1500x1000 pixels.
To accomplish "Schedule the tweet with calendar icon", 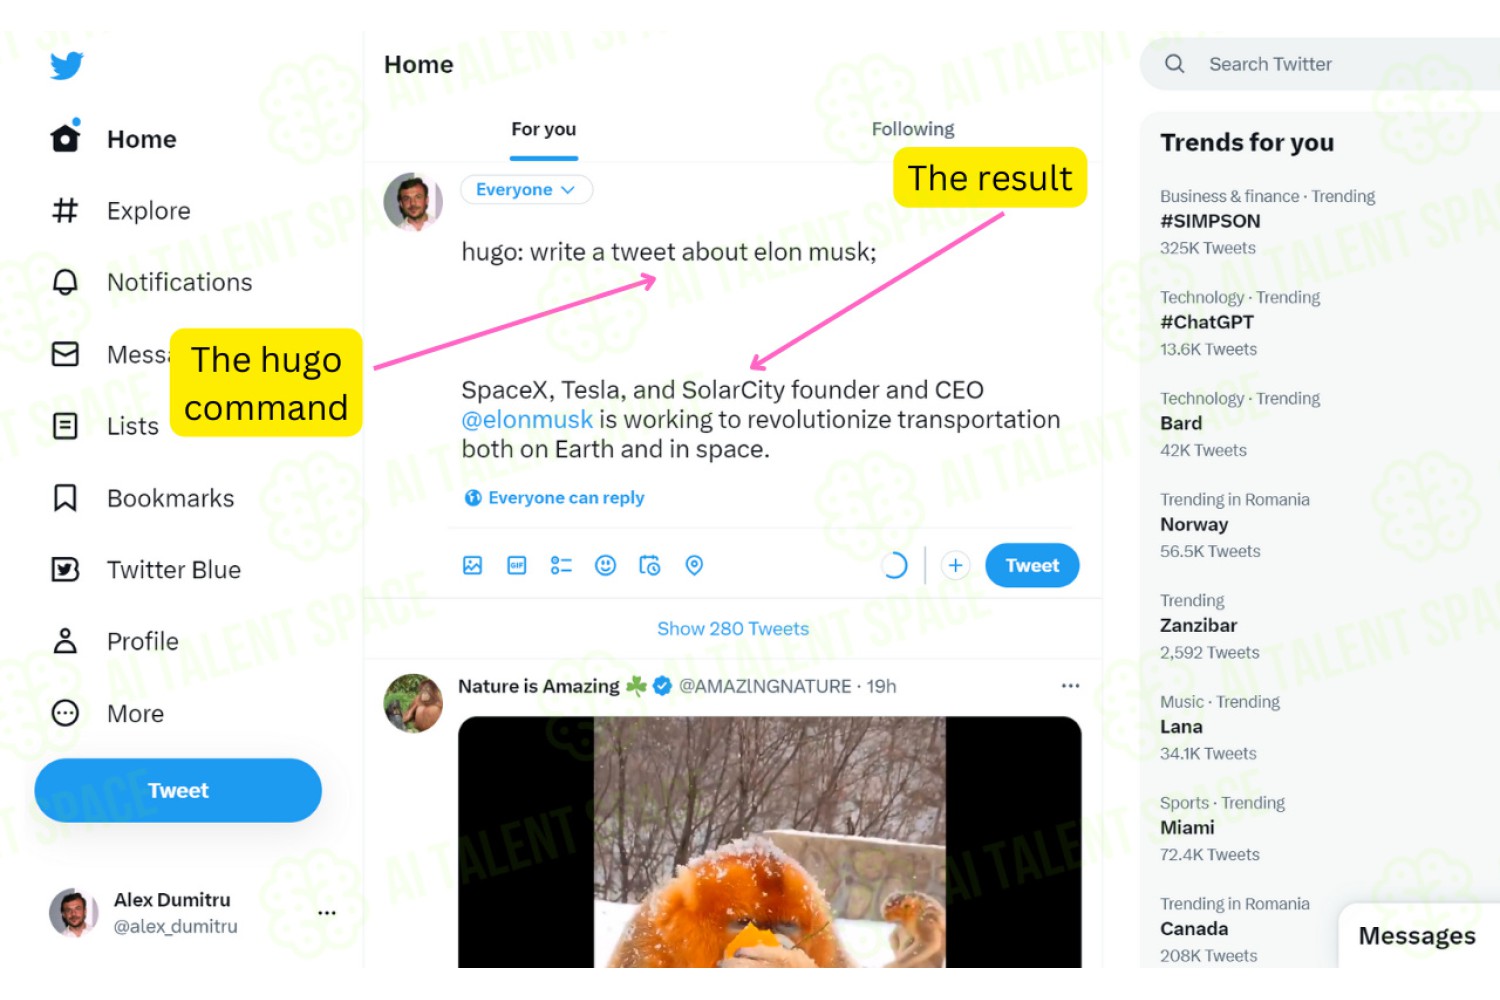I will pos(649,565).
